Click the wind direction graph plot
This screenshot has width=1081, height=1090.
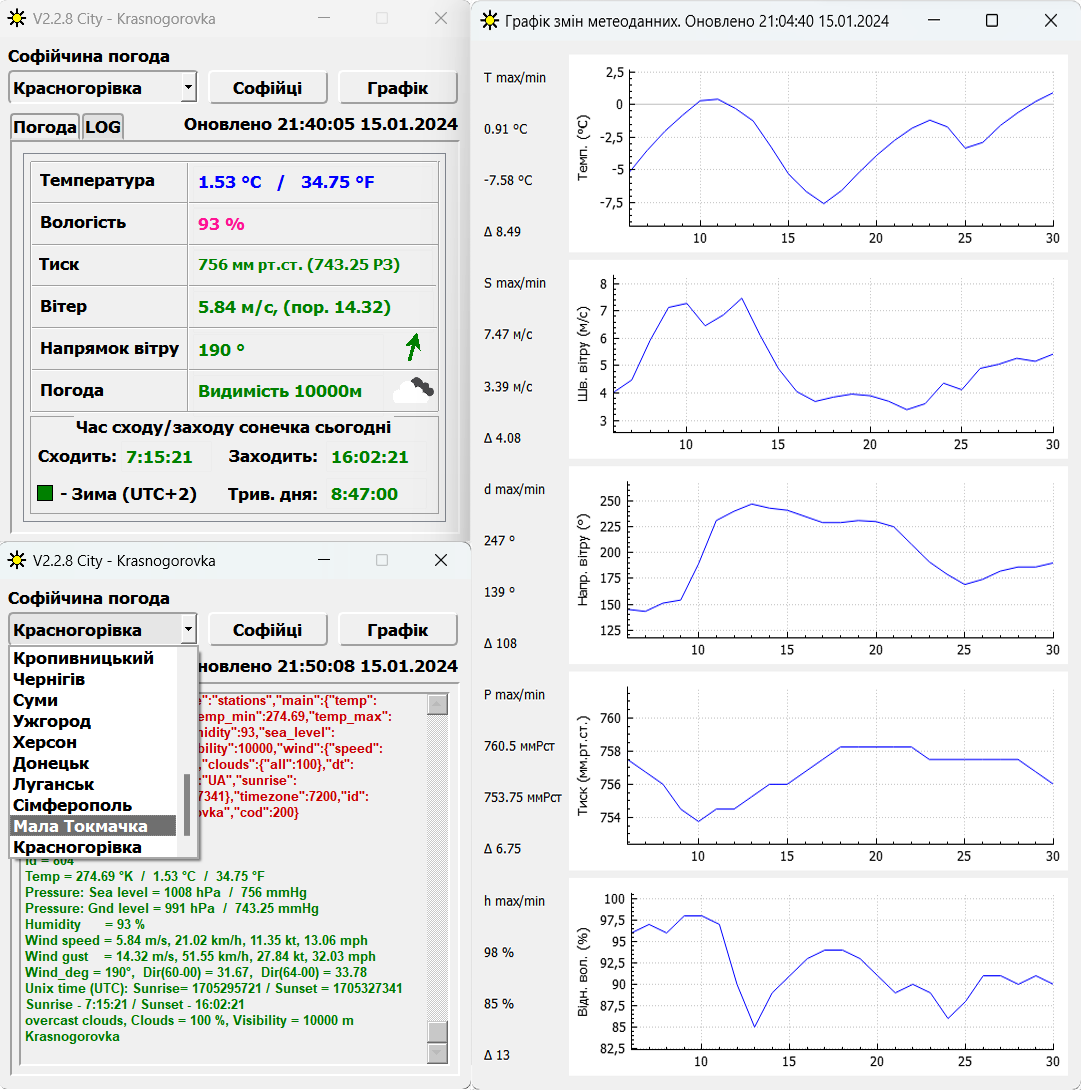click(x=841, y=560)
